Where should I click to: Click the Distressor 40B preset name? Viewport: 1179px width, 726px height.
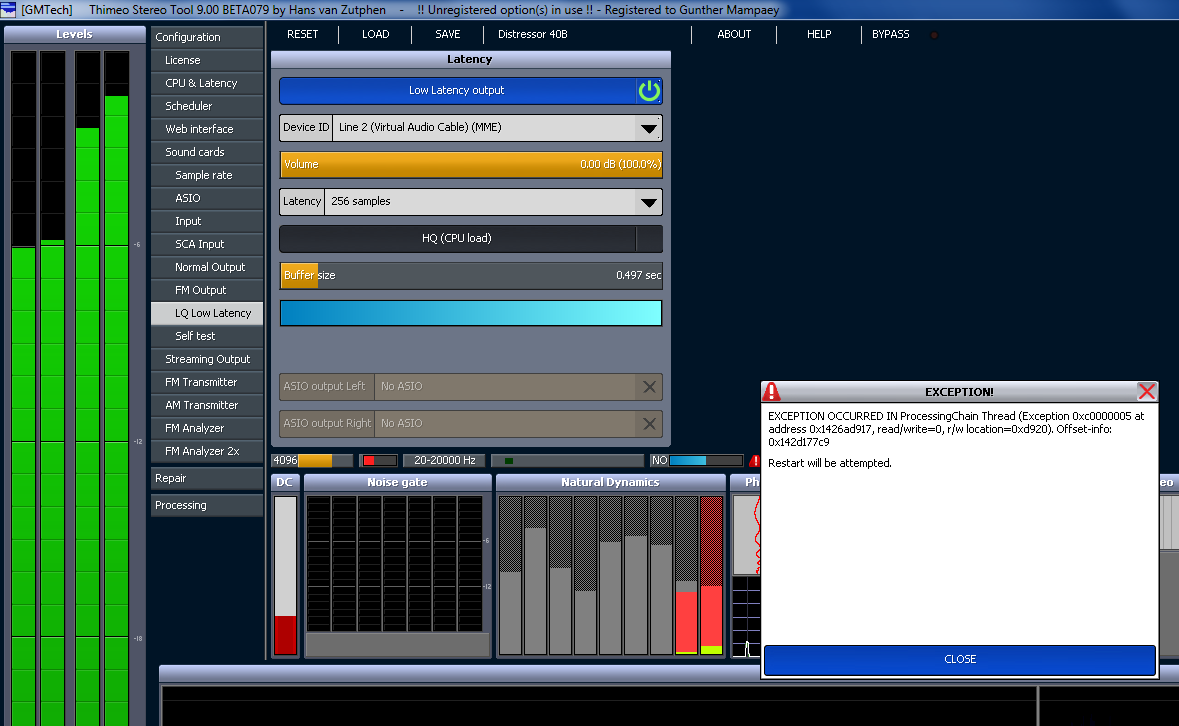(532, 35)
